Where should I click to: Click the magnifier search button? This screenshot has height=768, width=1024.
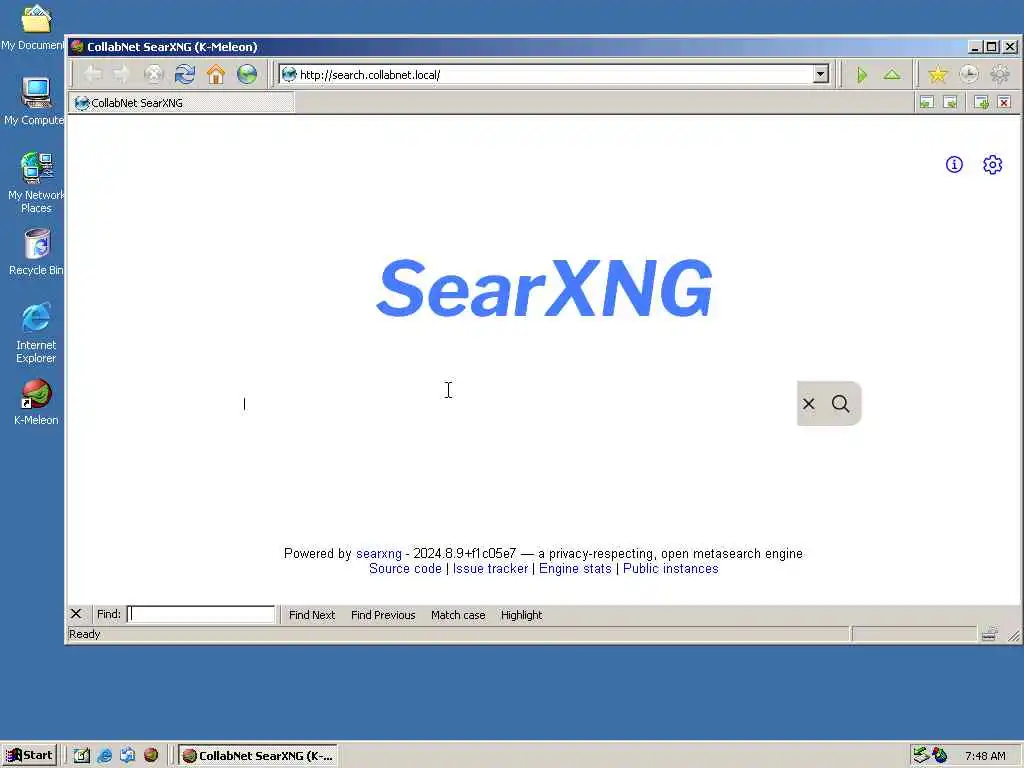pos(840,404)
